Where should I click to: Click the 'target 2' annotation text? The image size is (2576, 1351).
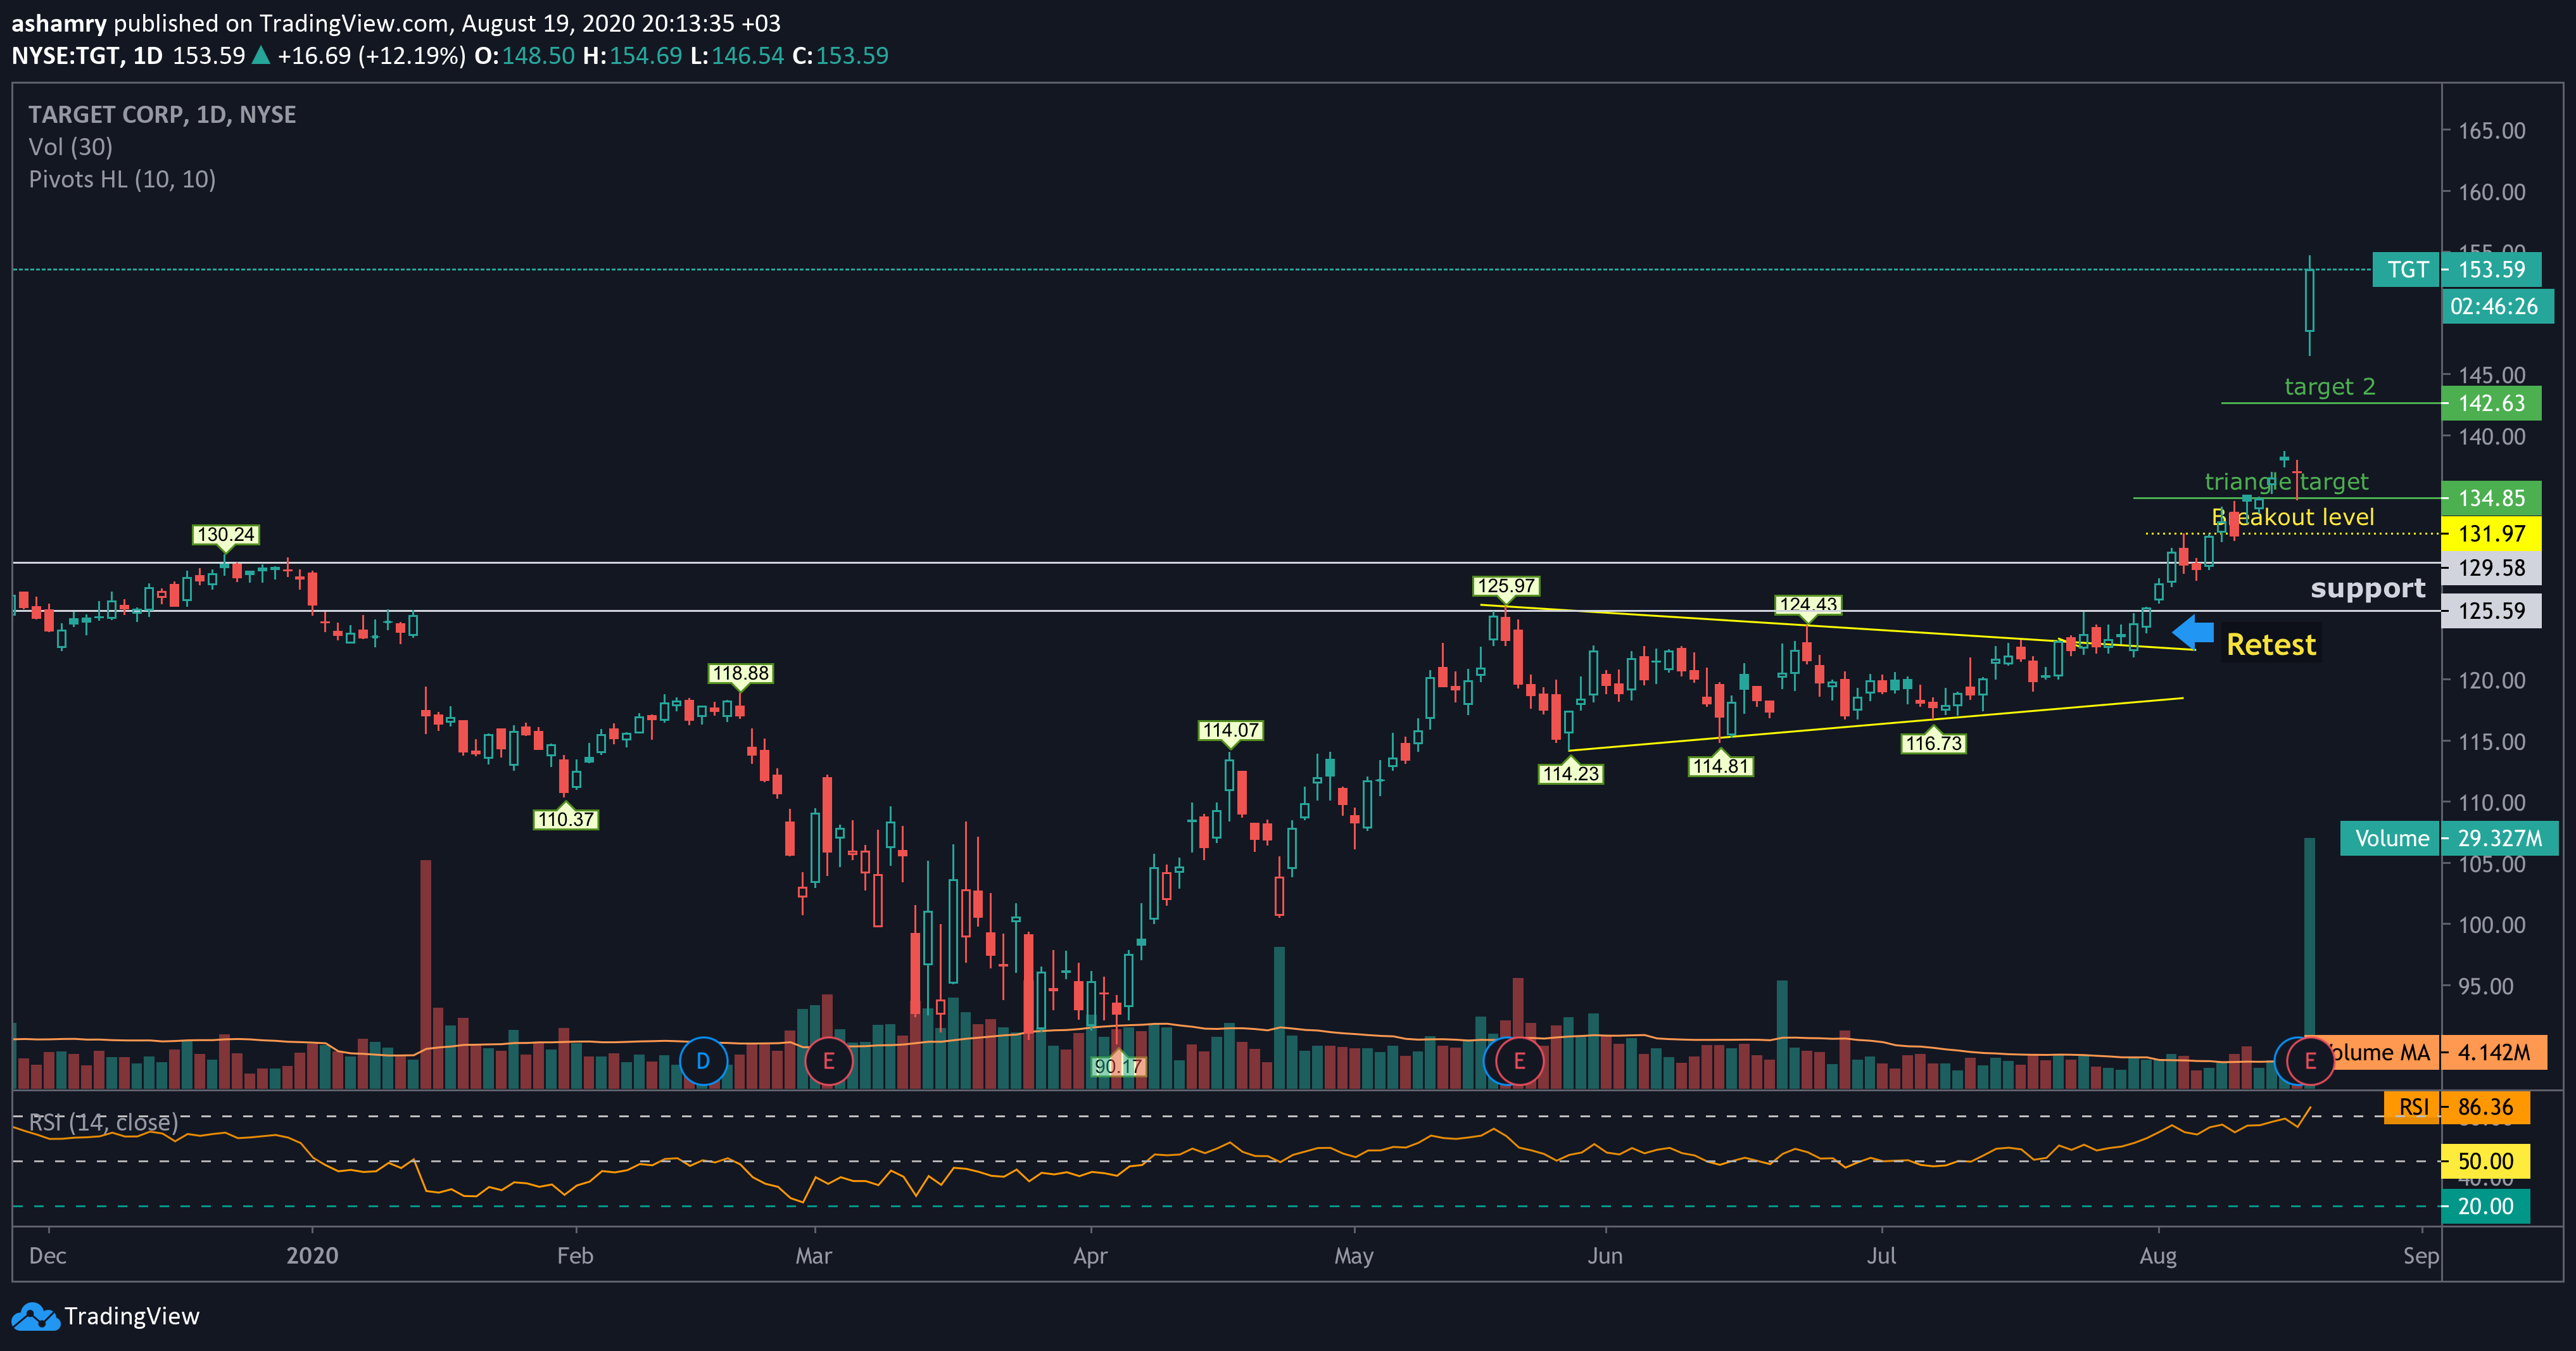tap(2329, 386)
